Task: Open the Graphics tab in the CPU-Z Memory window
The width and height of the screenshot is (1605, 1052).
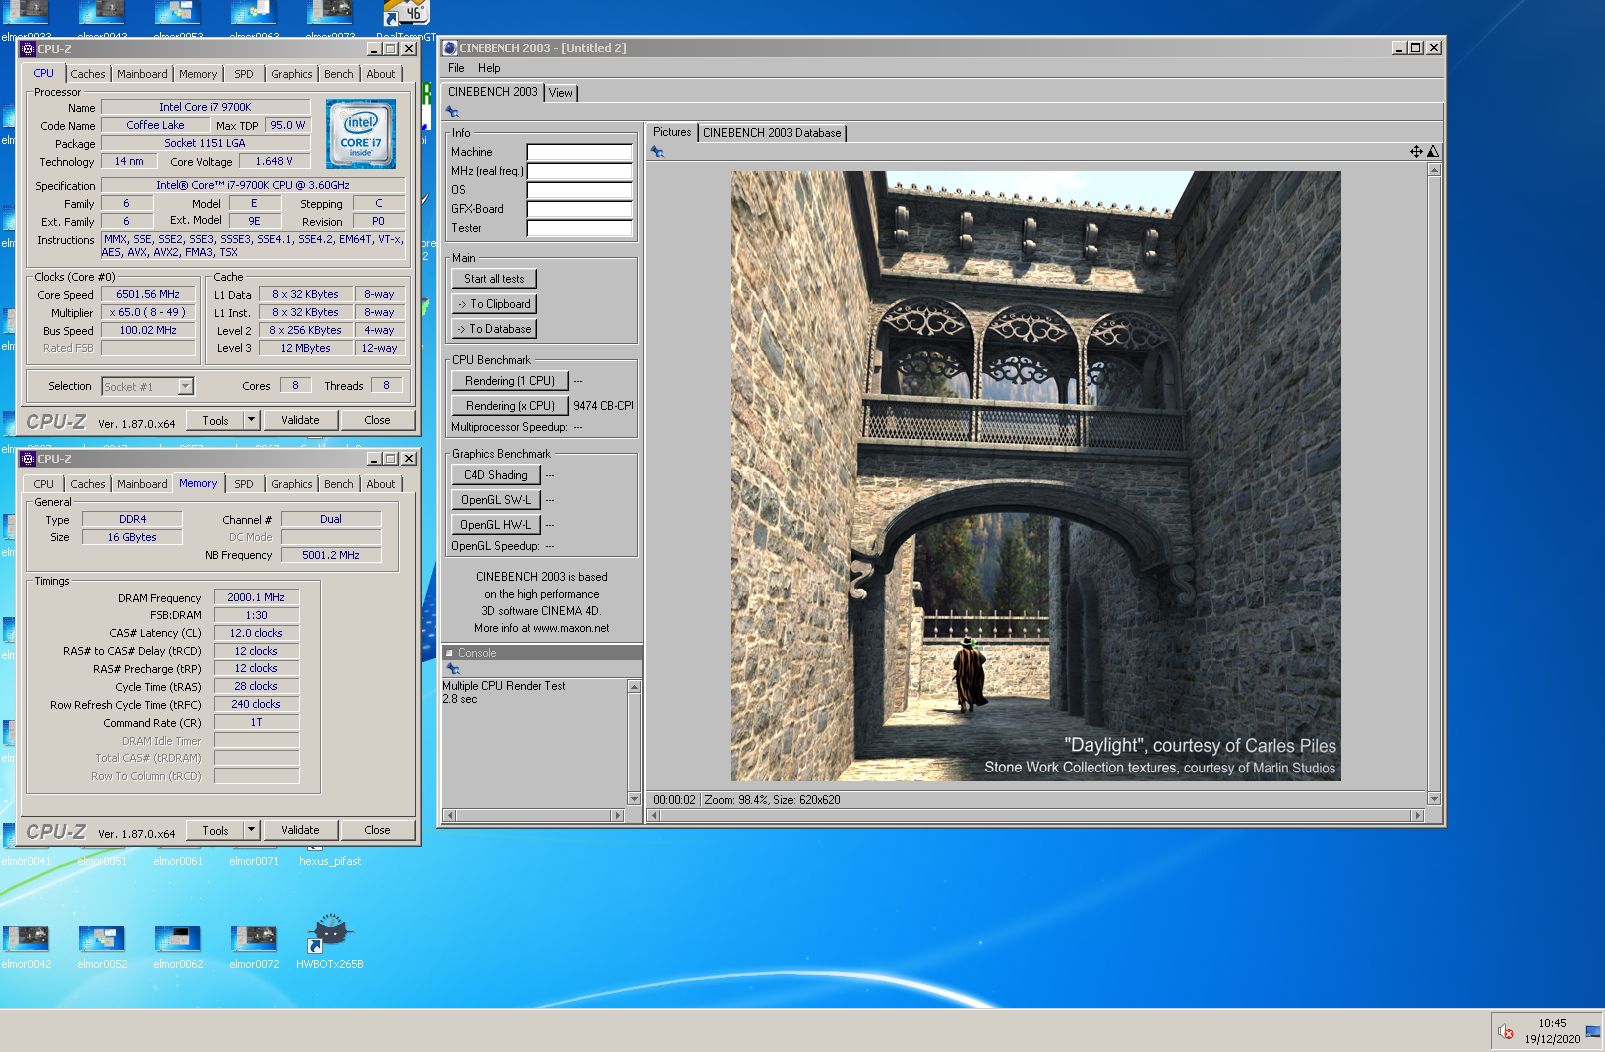Action: pyautogui.click(x=292, y=484)
